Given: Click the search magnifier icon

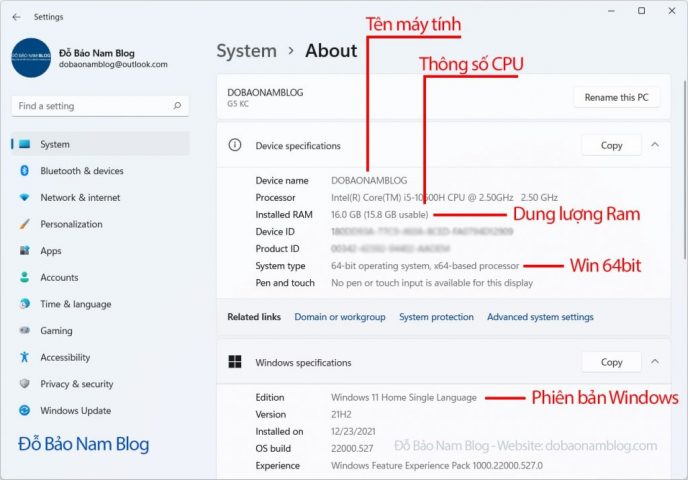Looking at the screenshot, I should click(177, 106).
